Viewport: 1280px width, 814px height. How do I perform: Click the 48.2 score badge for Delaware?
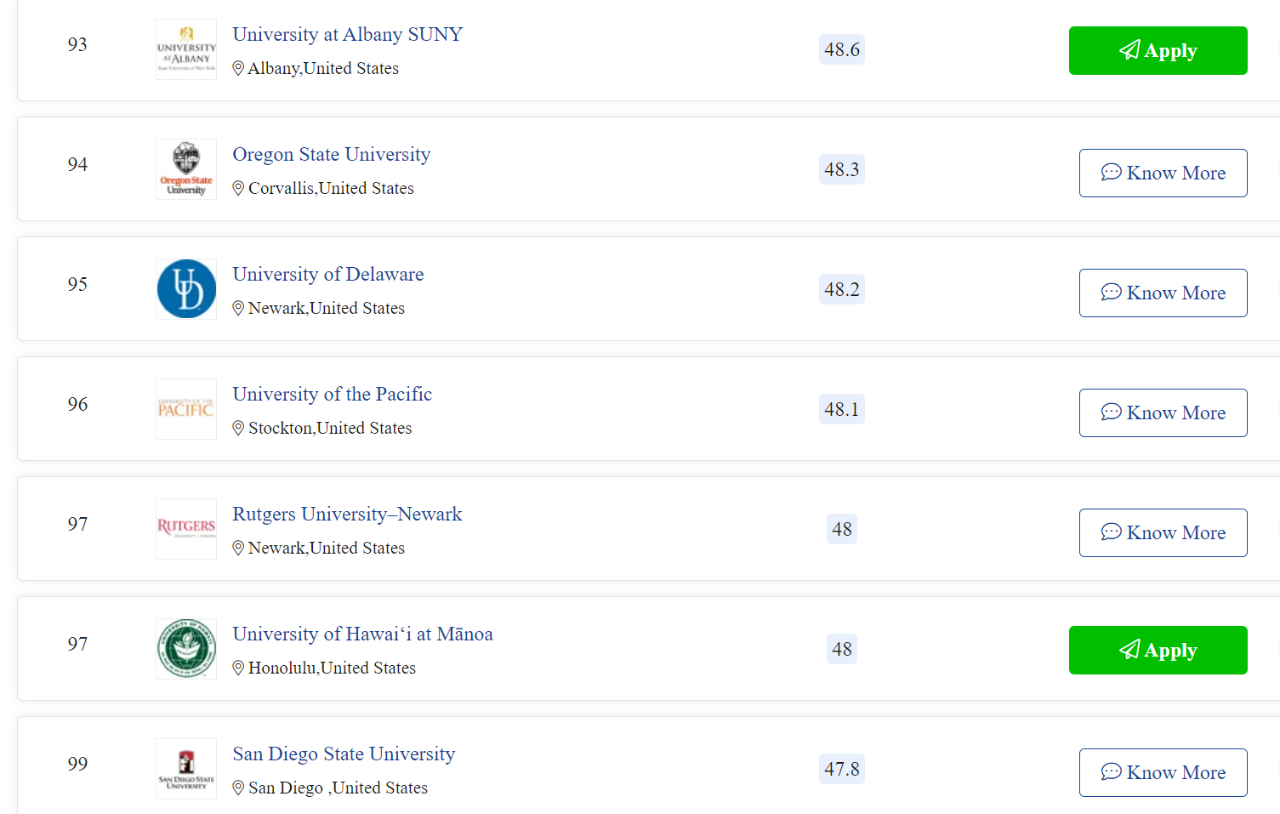tap(841, 289)
